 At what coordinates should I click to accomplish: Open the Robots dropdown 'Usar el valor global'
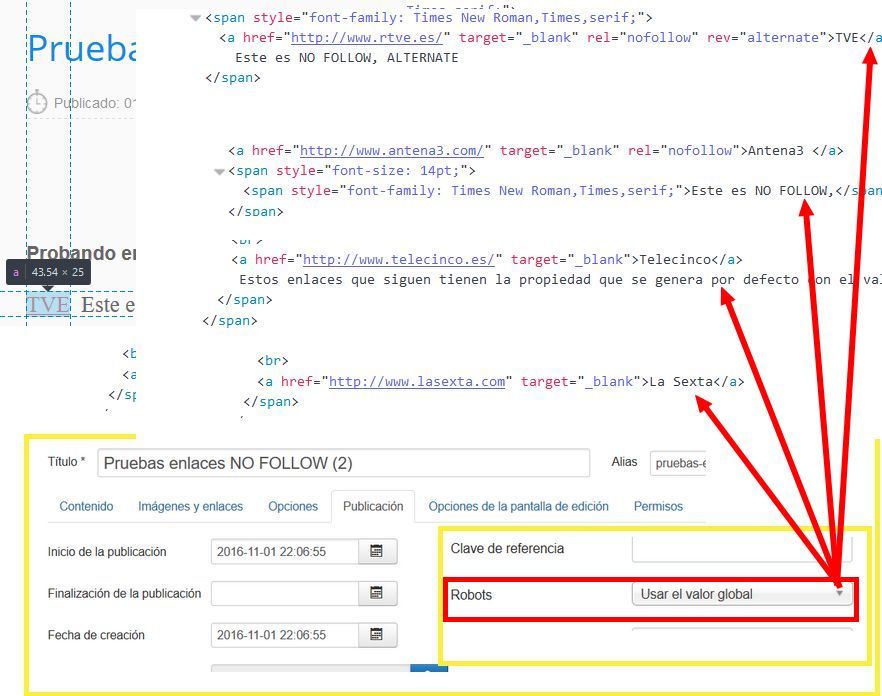[x=741, y=594]
